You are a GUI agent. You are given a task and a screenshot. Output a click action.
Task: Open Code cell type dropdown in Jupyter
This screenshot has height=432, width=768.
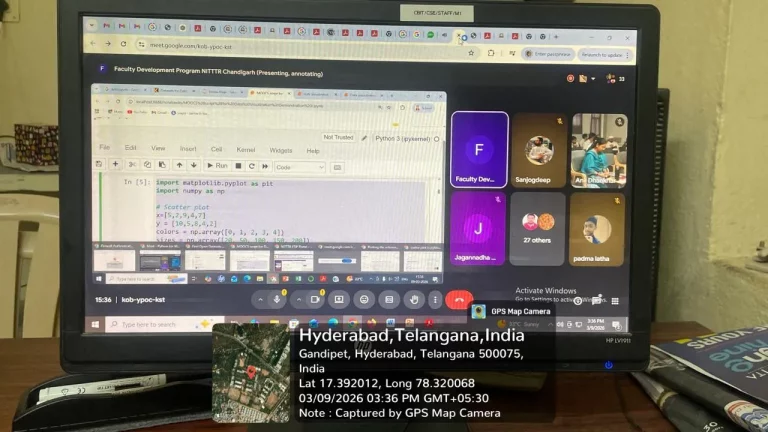[300, 167]
